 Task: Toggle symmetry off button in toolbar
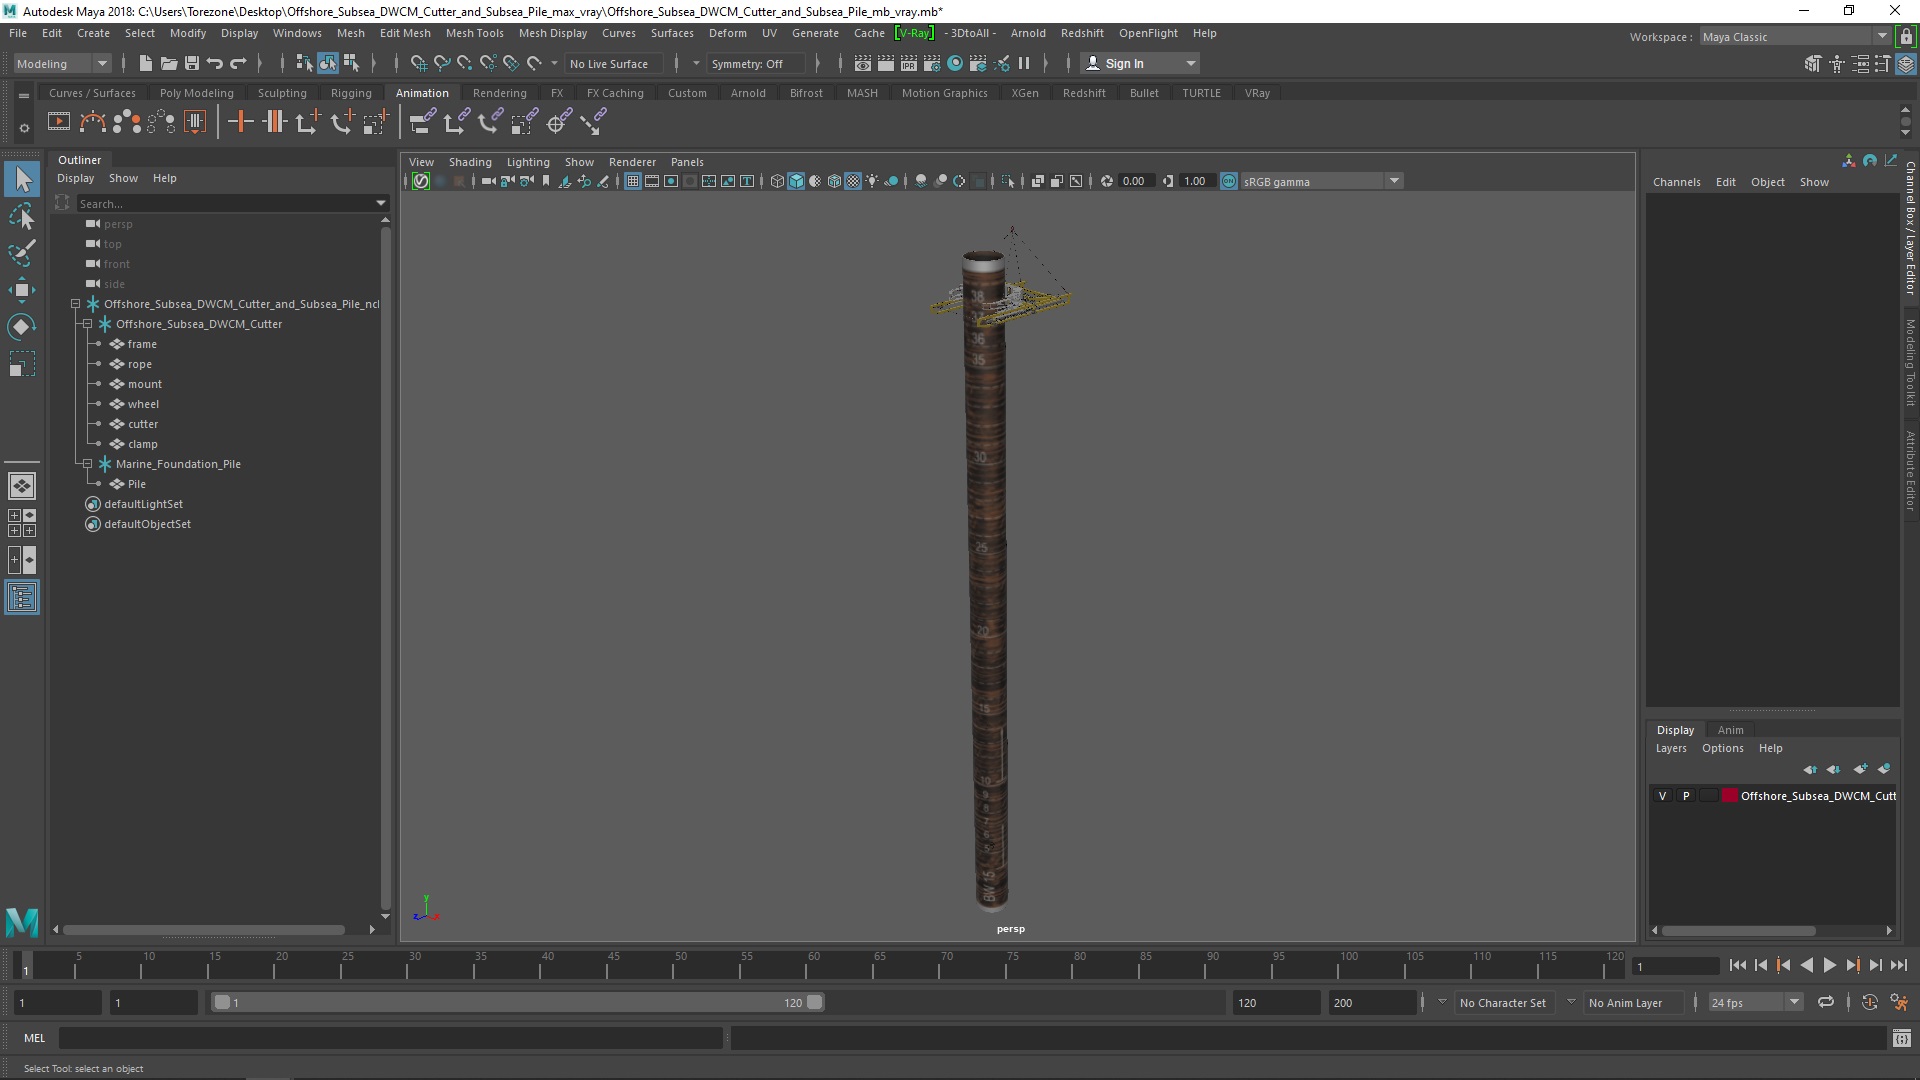point(749,63)
